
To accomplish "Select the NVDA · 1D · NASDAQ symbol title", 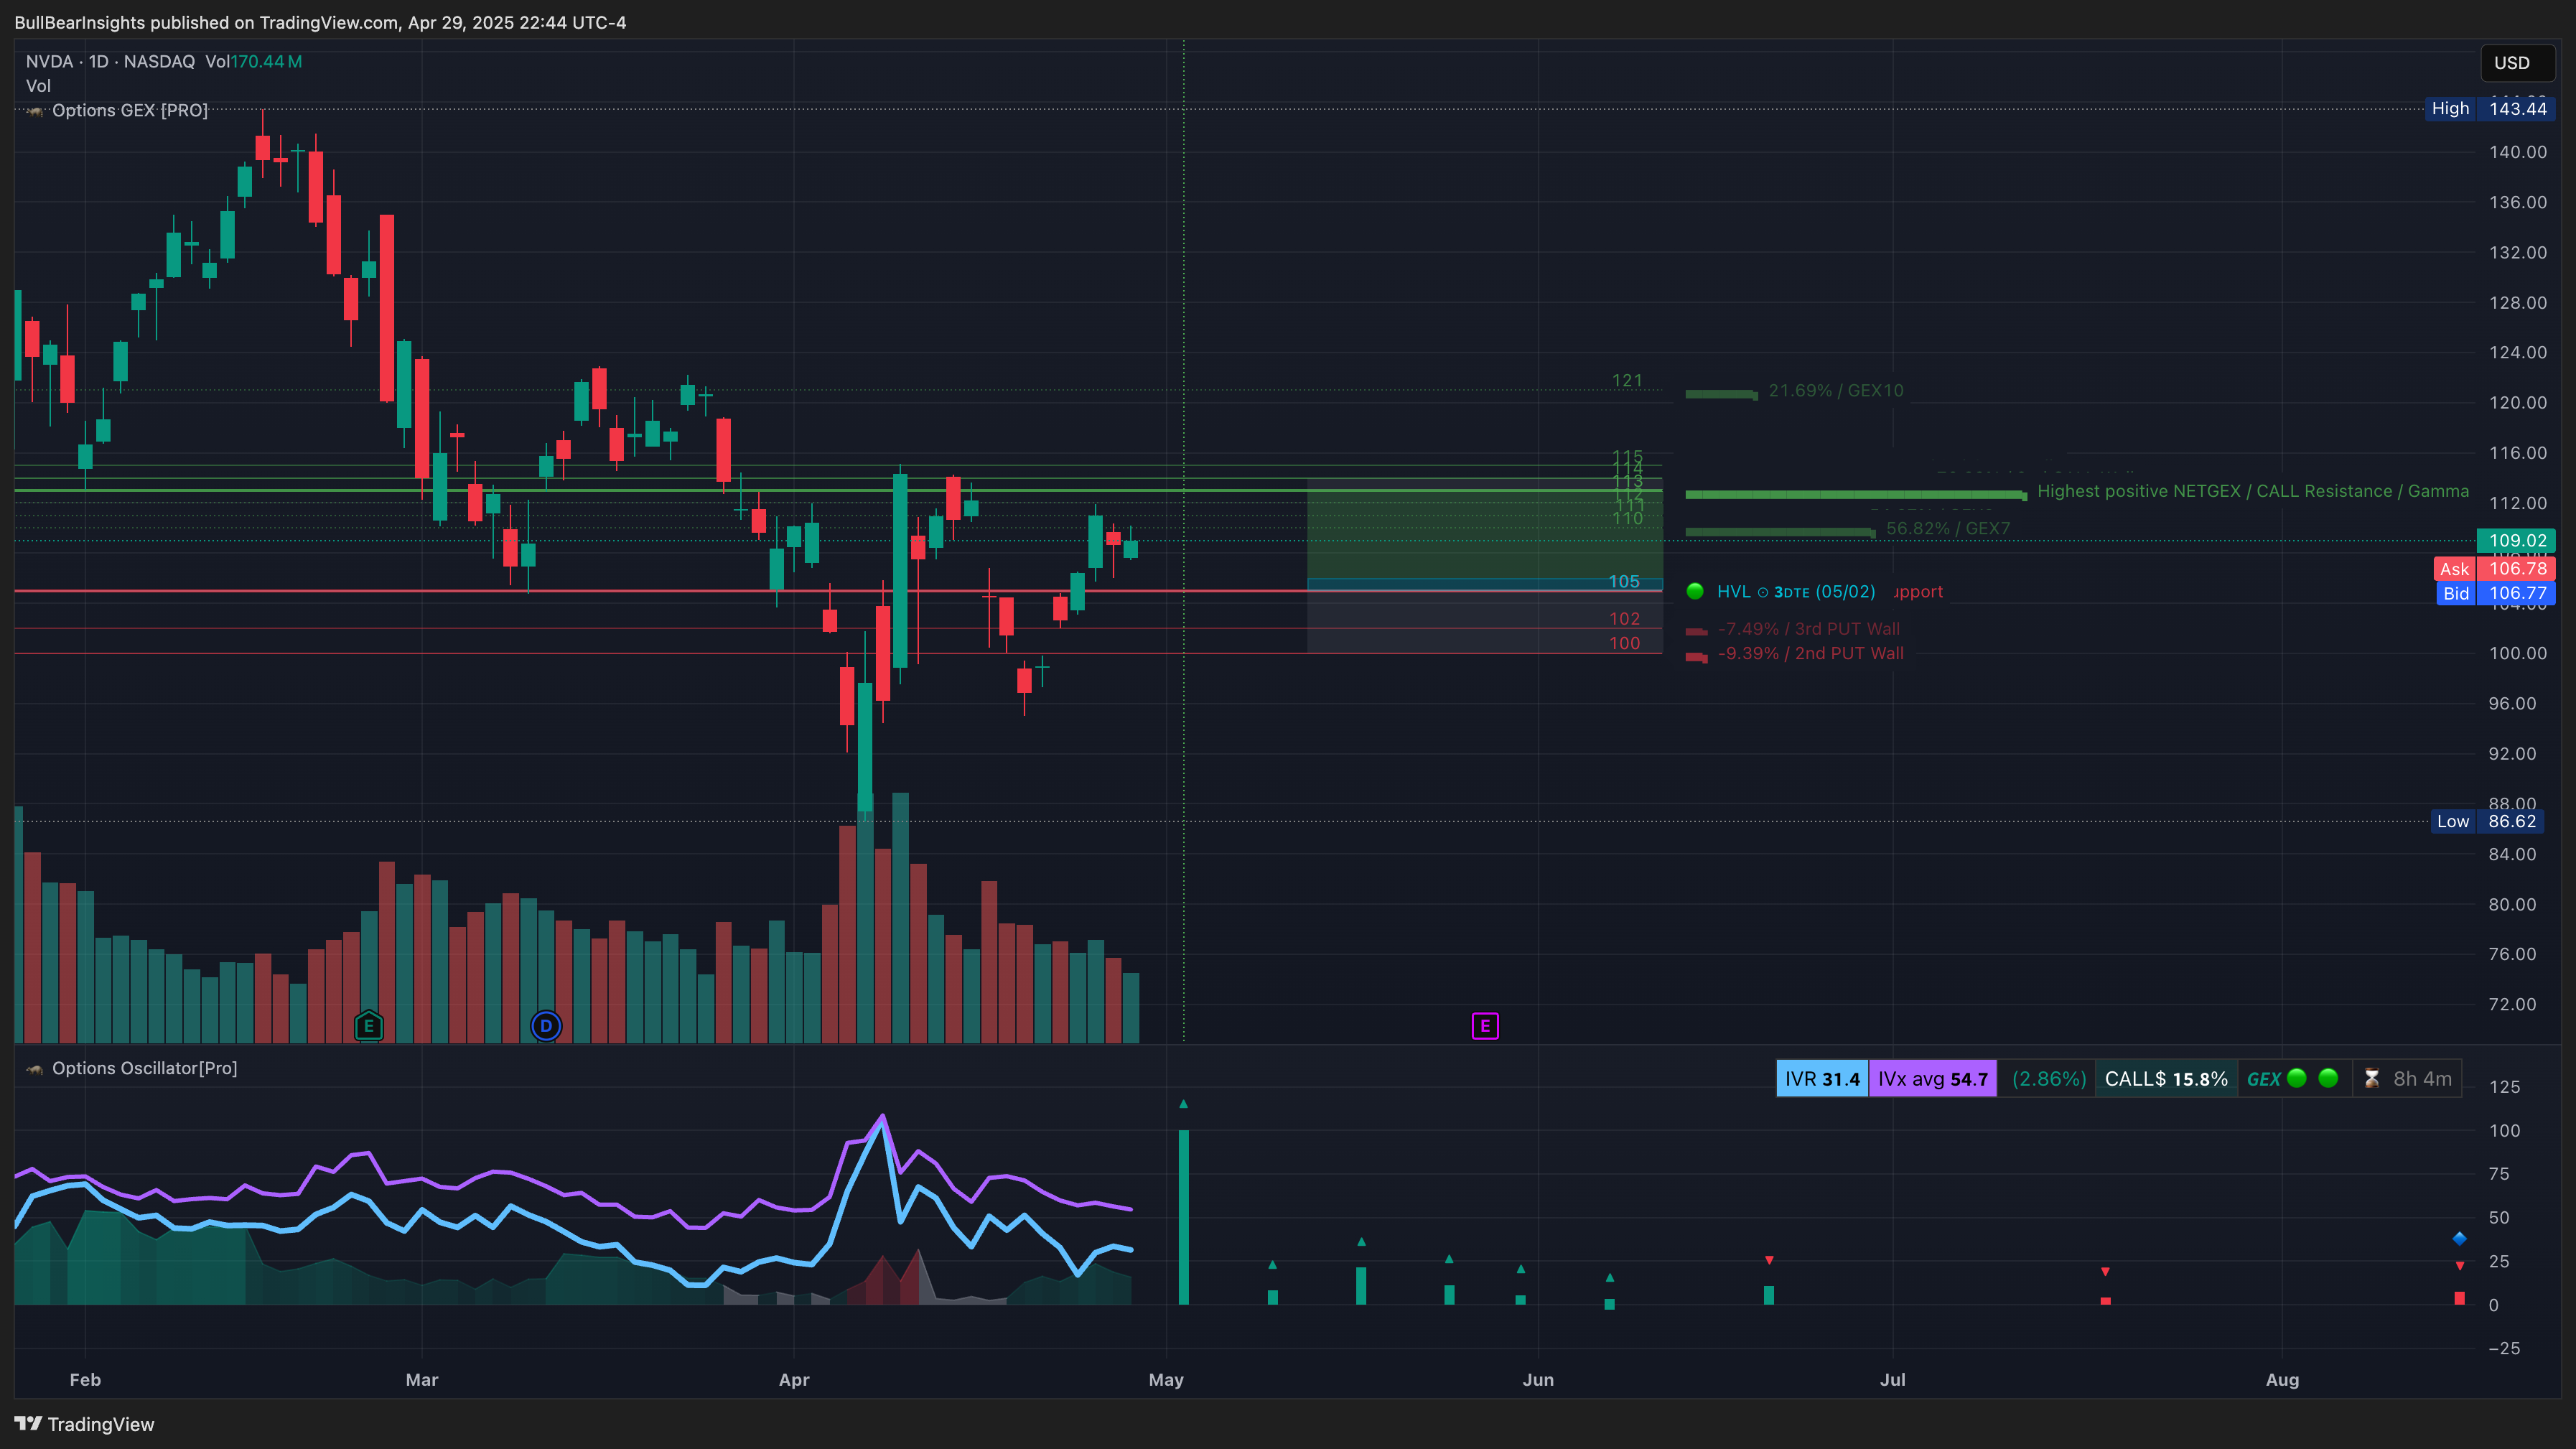I will pos(110,62).
